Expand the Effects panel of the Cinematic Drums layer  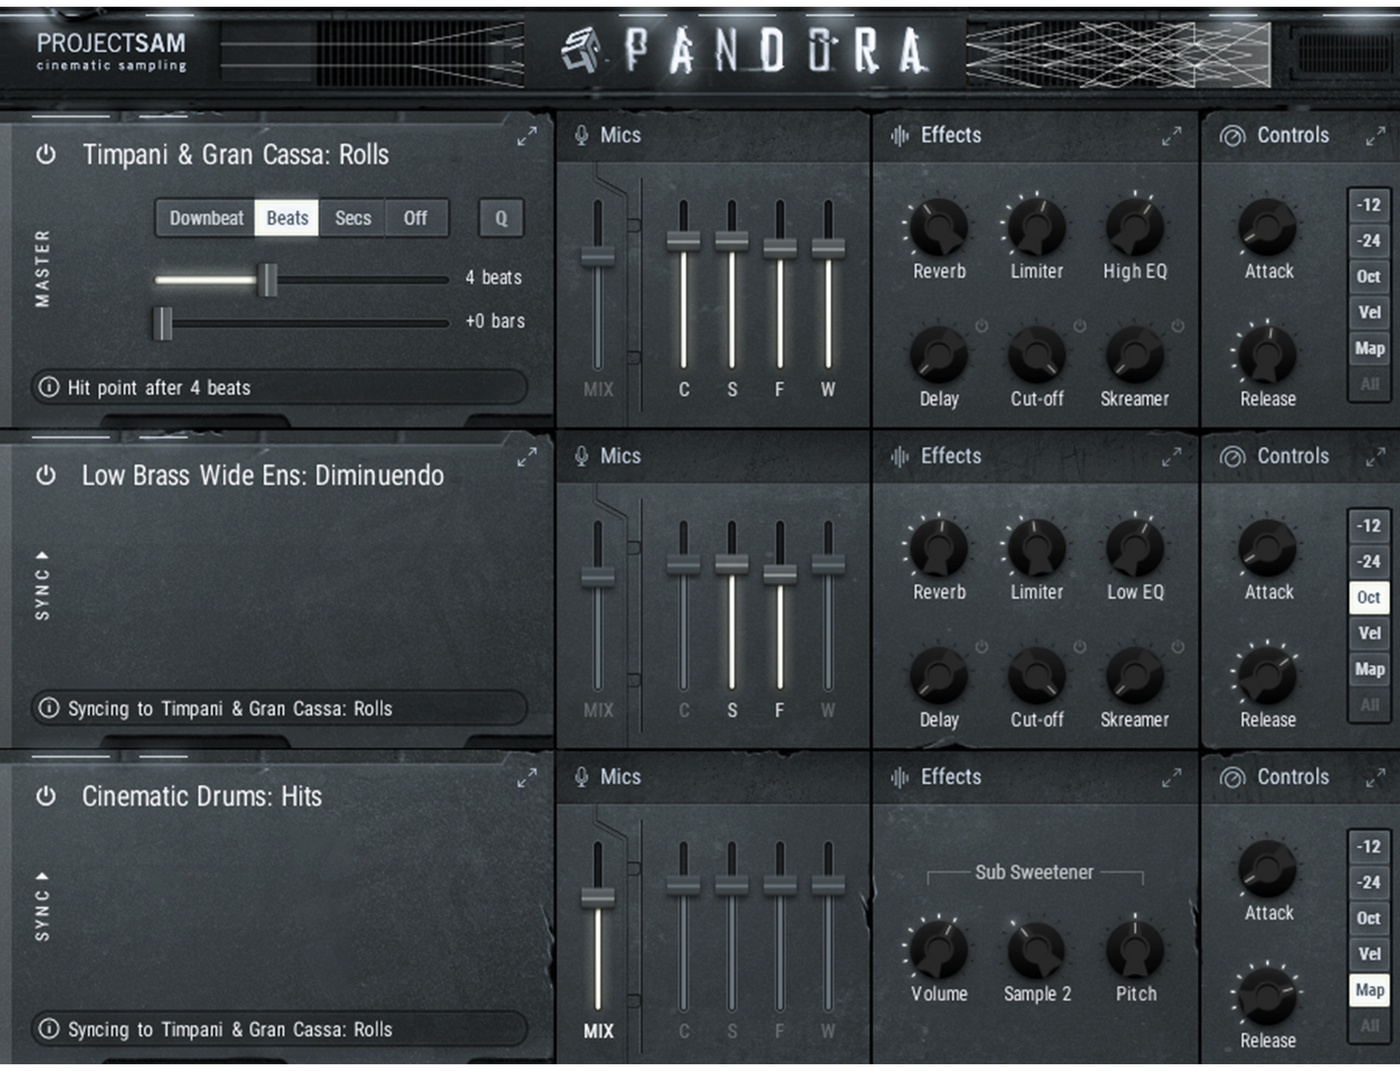[x=1172, y=778]
